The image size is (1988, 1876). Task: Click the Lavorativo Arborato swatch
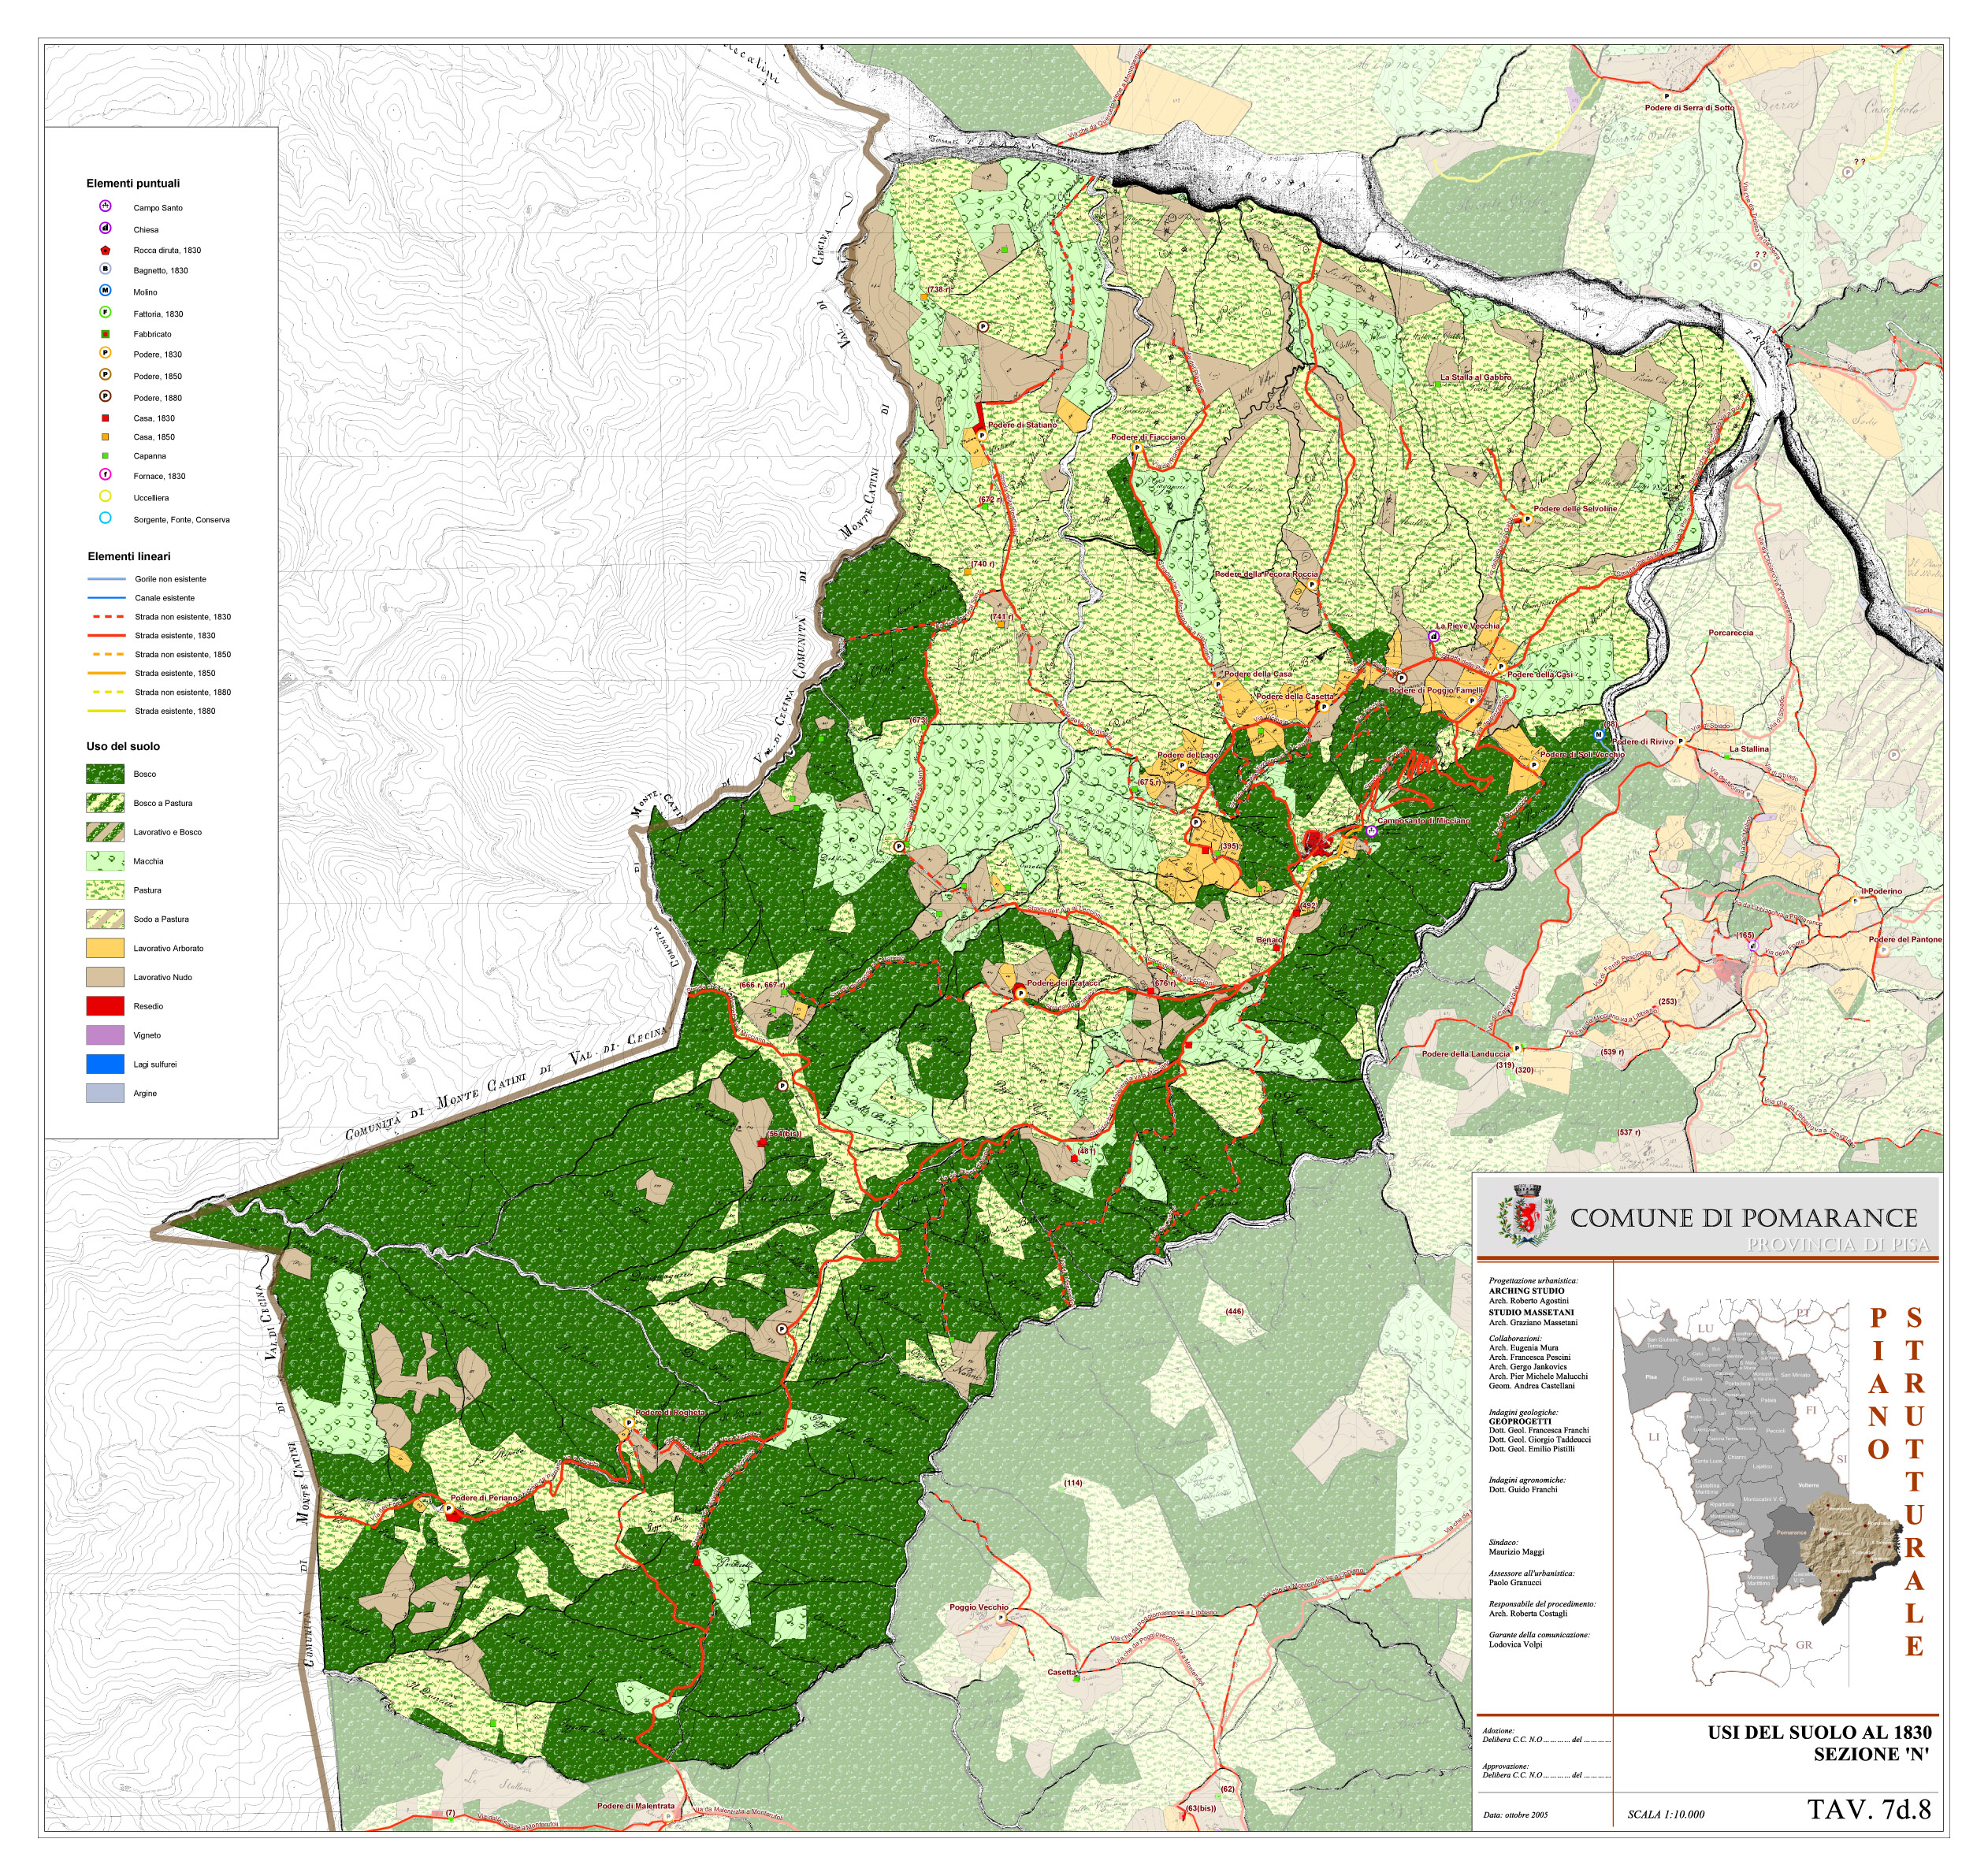tap(105, 948)
